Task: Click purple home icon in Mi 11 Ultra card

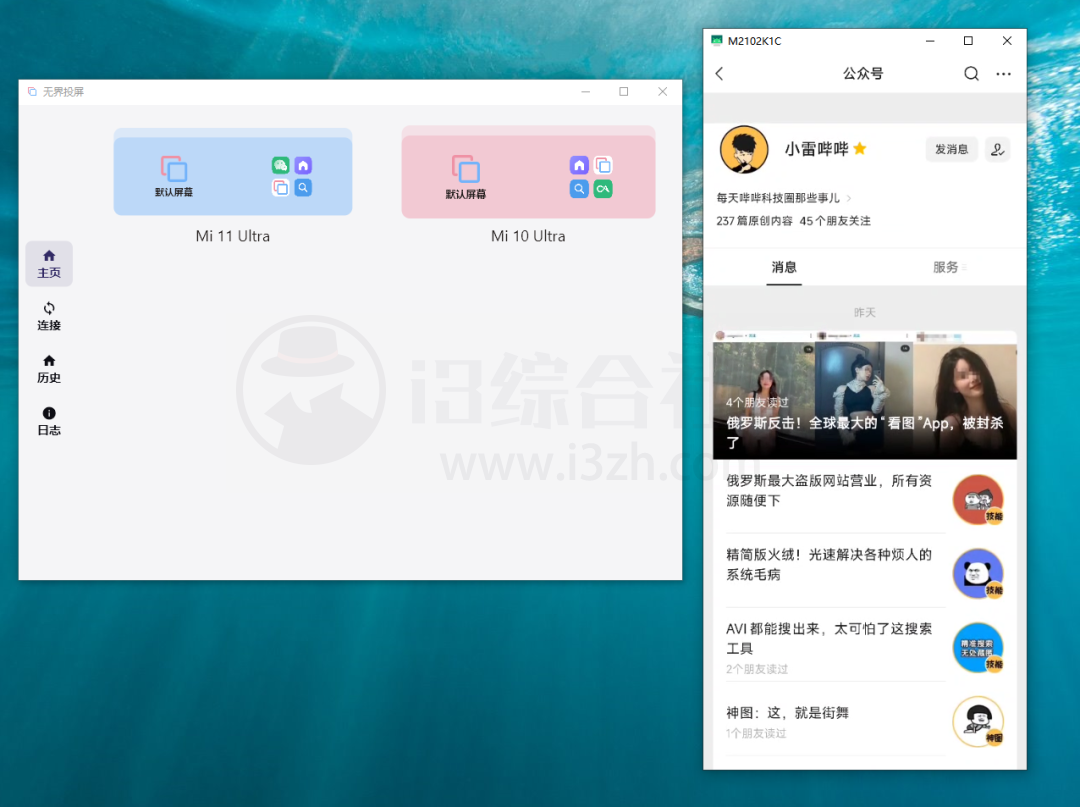Action: tap(303, 165)
